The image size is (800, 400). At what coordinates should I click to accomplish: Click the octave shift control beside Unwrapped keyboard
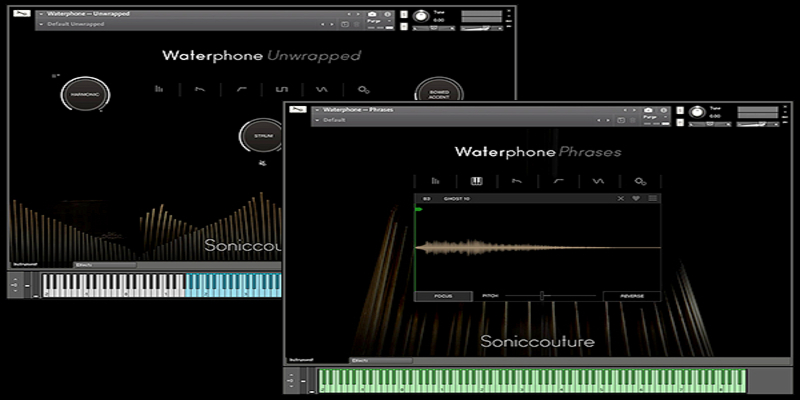(x=15, y=285)
